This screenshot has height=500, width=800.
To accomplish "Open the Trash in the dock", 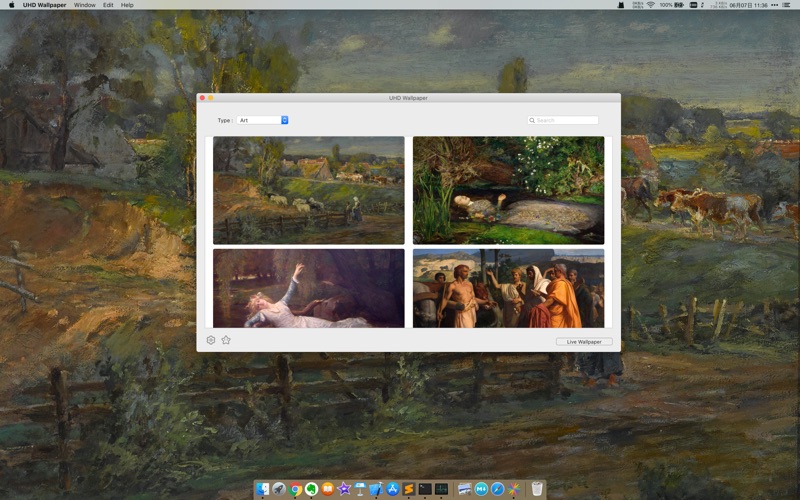I will click(x=537, y=489).
